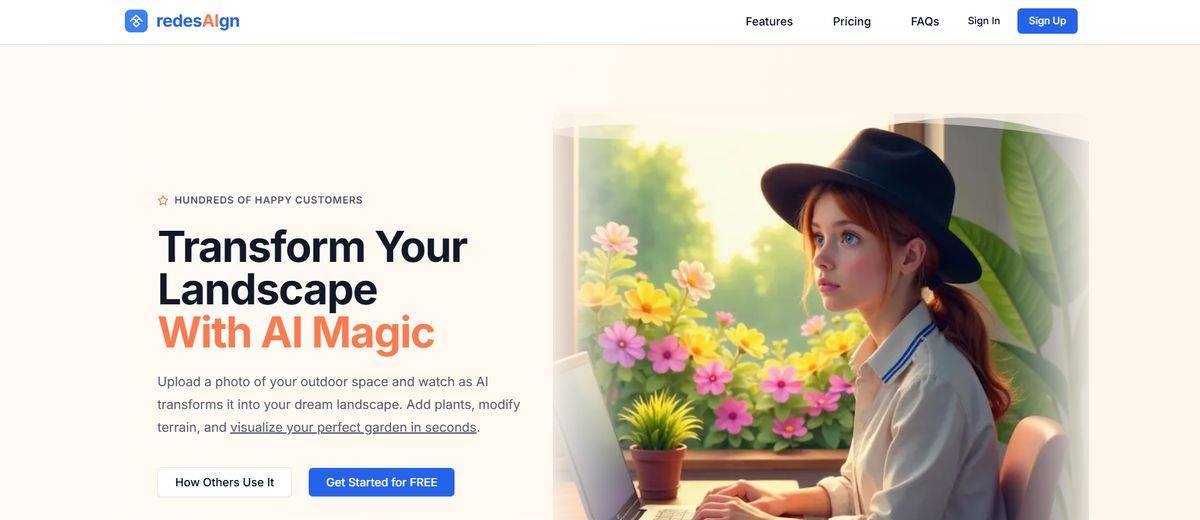Click the blue Sign Up button

tap(1047, 21)
